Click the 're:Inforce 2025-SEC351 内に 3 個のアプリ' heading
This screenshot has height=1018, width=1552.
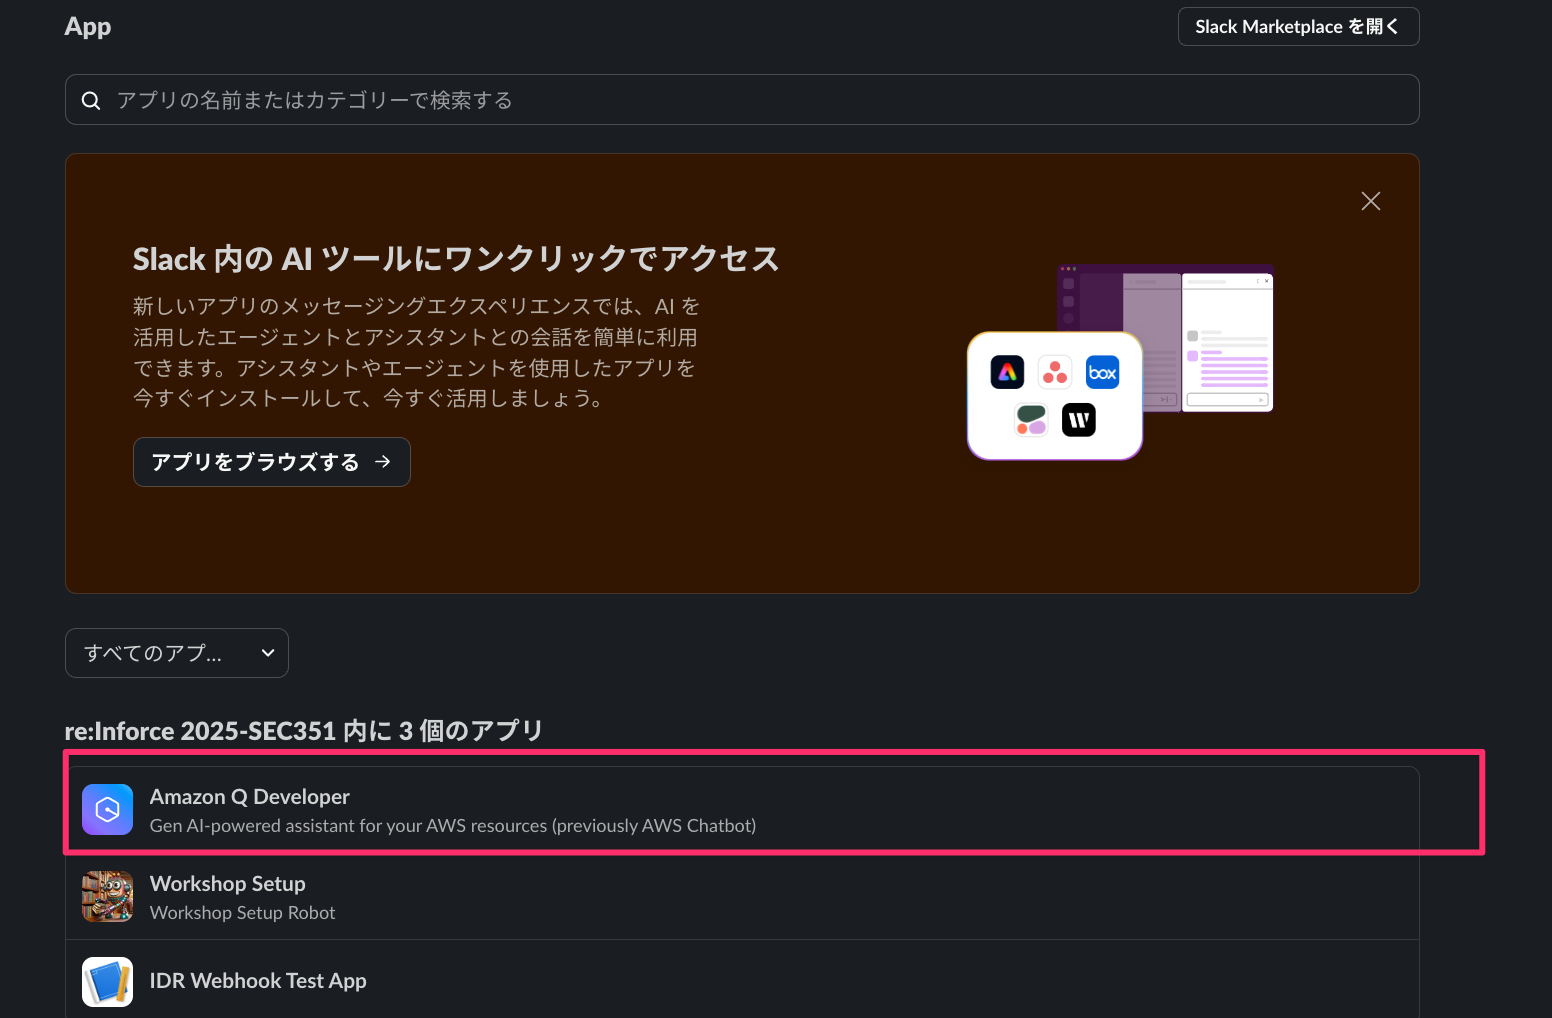coord(304,731)
